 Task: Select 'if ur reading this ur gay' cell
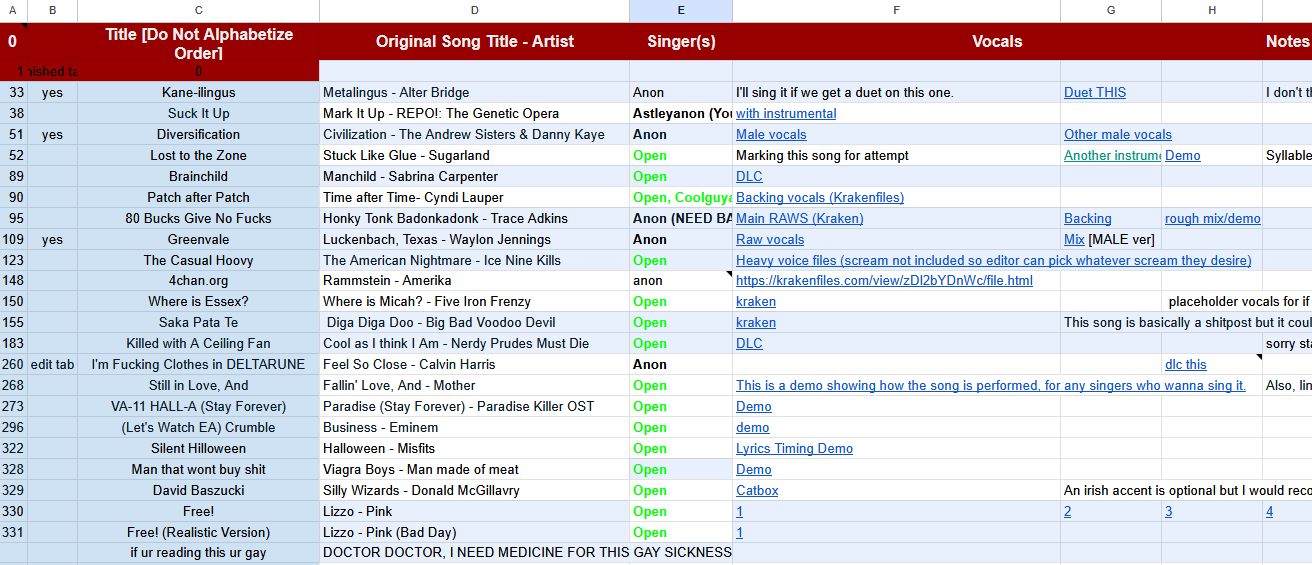[199, 553]
